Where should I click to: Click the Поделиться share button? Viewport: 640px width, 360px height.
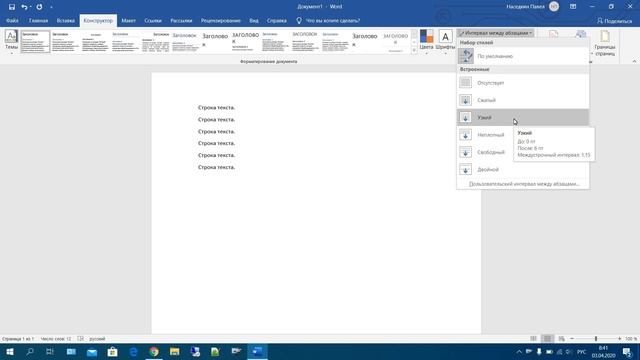click(614, 21)
